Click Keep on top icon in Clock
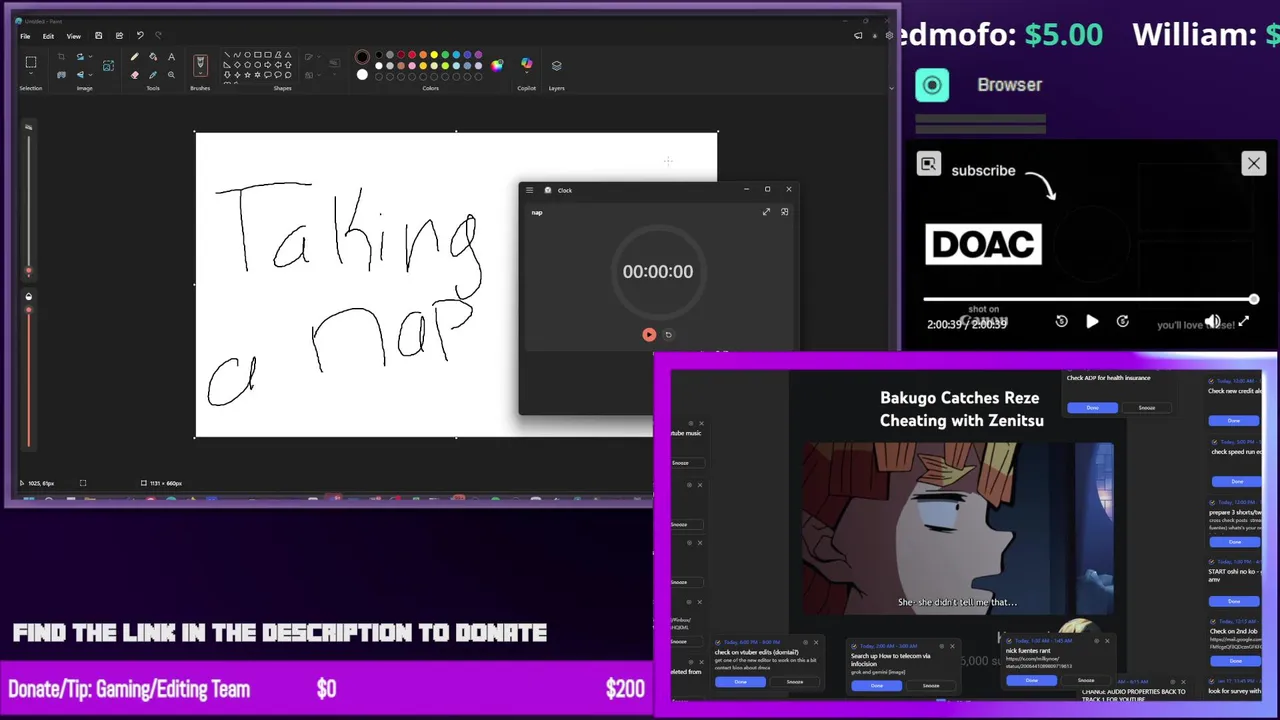Image resolution: width=1280 pixels, height=720 pixels. (784, 212)
